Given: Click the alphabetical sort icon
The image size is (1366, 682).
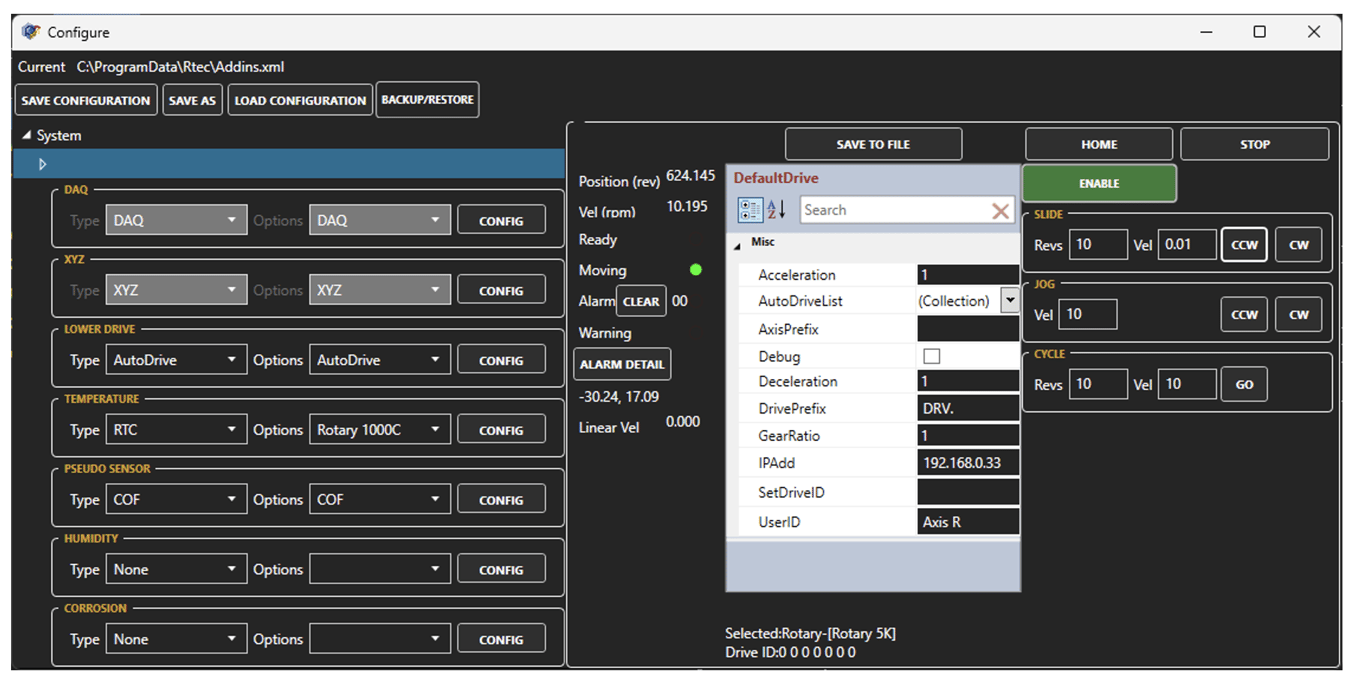Looking at the screenshot, I should [x=777, y=210].
